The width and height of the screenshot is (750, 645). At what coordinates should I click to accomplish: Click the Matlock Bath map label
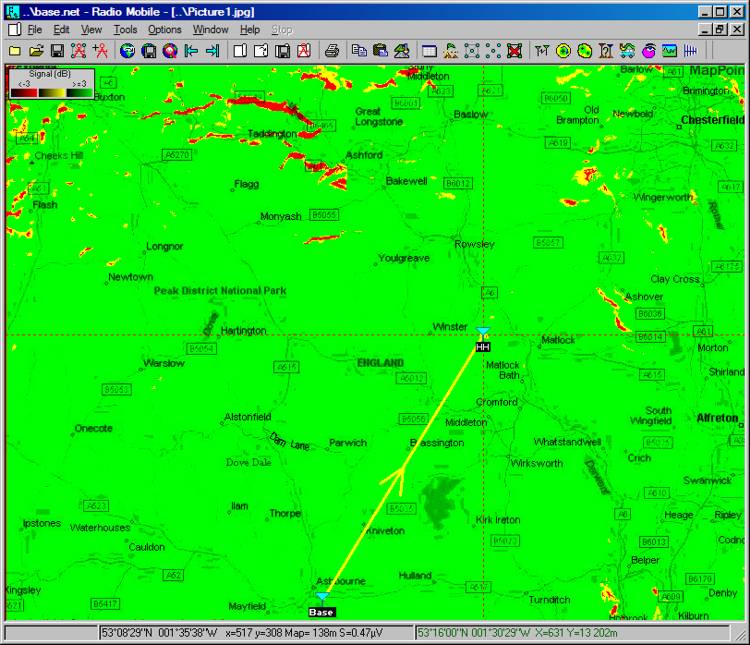pos(503,370)
